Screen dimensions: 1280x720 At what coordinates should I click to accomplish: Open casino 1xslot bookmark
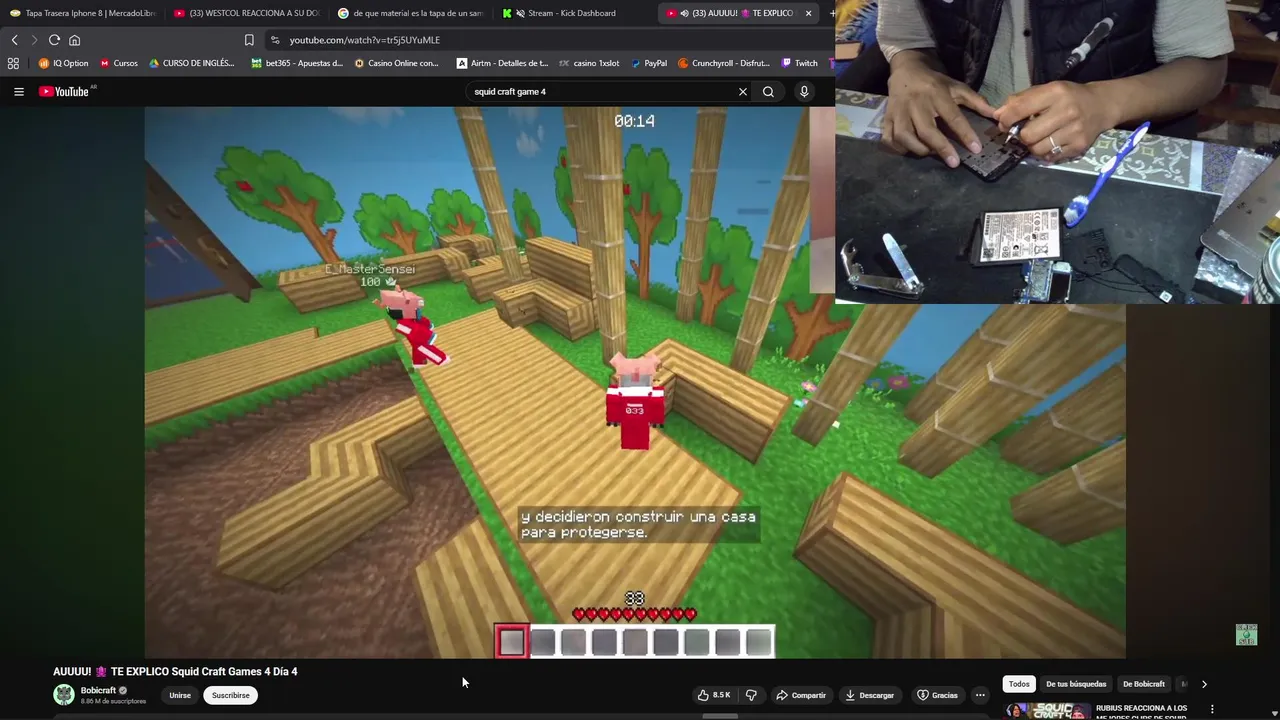click(590, 63)
